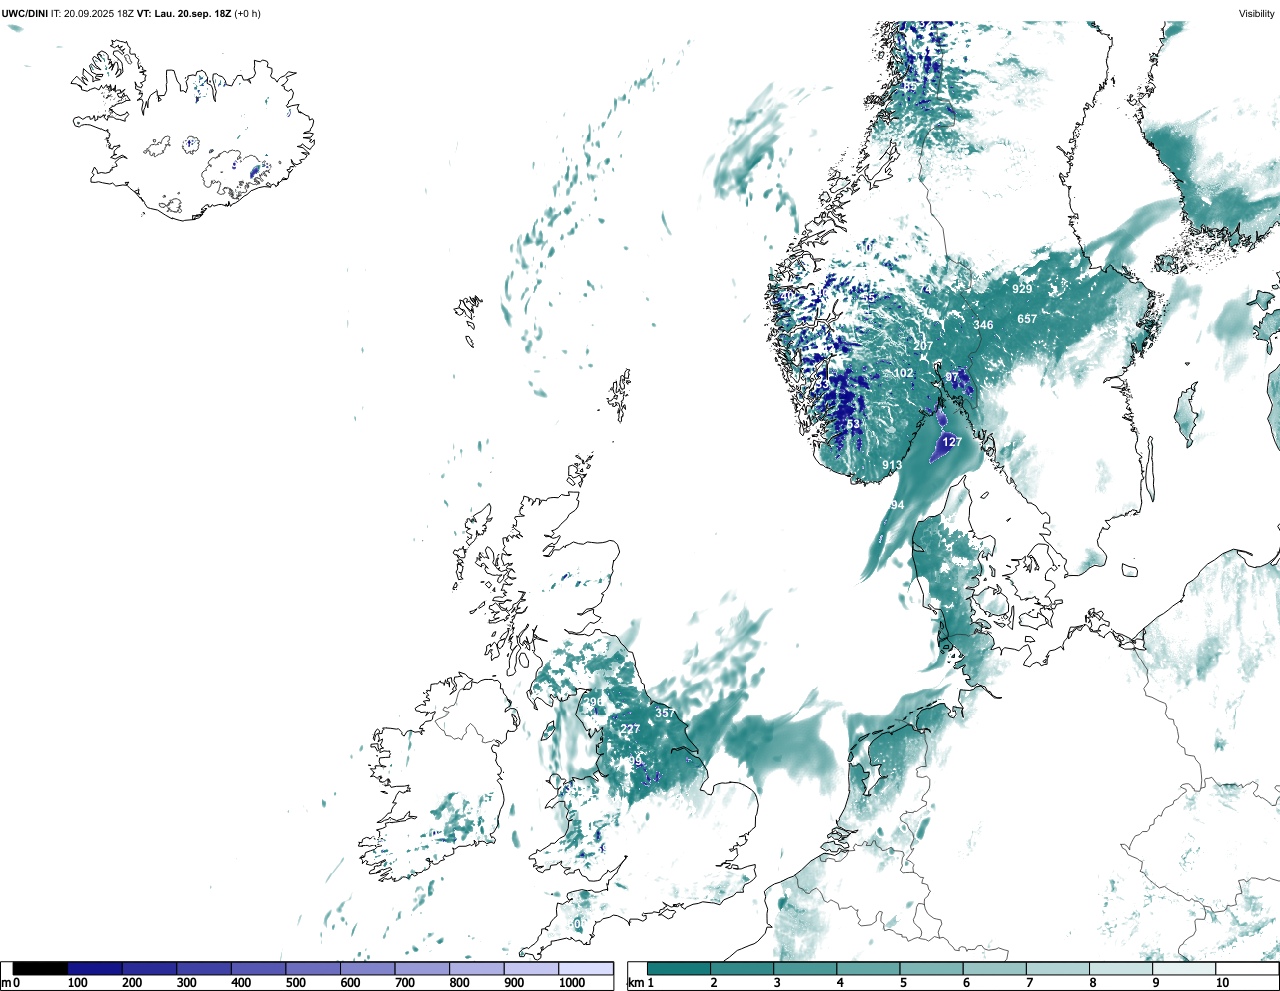Select the 1–2 km dark teal swatch

click(x=679, y=969)
